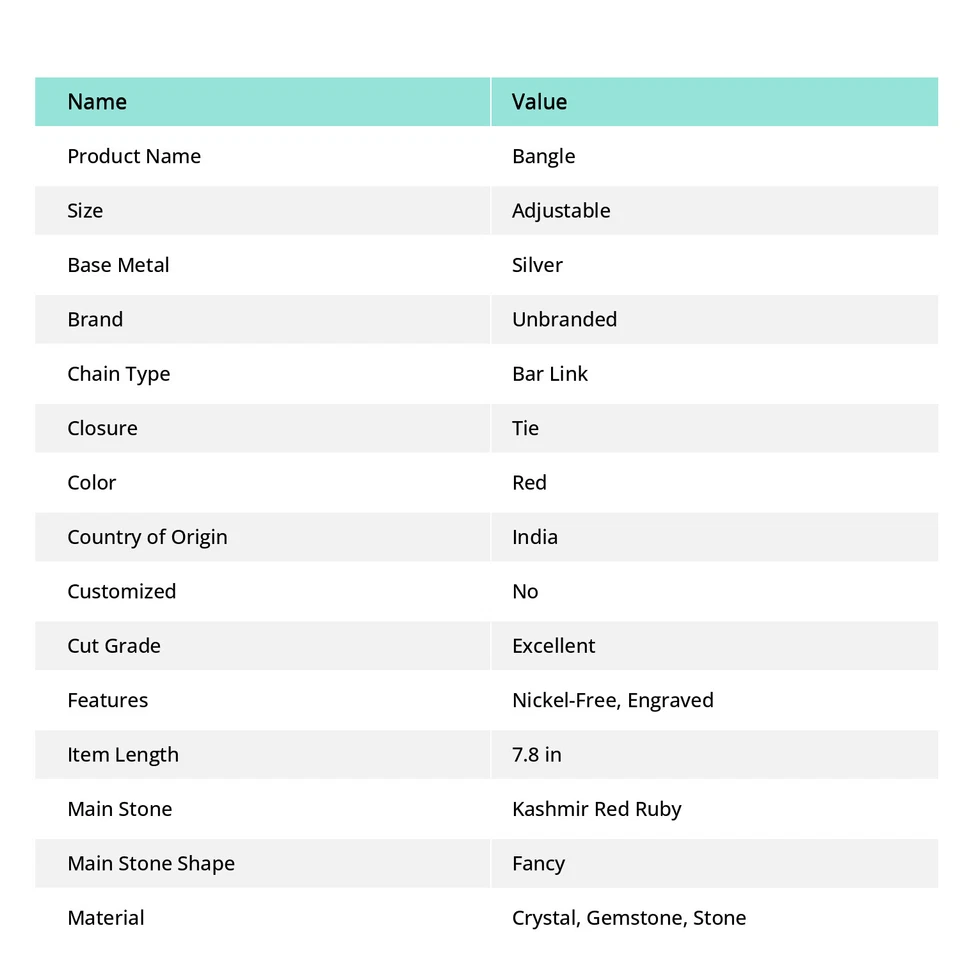Image resolution: width=960 pixels, height=960 pixels.
Task: Select the Product Name row label
Action: (x=134, y=156)
